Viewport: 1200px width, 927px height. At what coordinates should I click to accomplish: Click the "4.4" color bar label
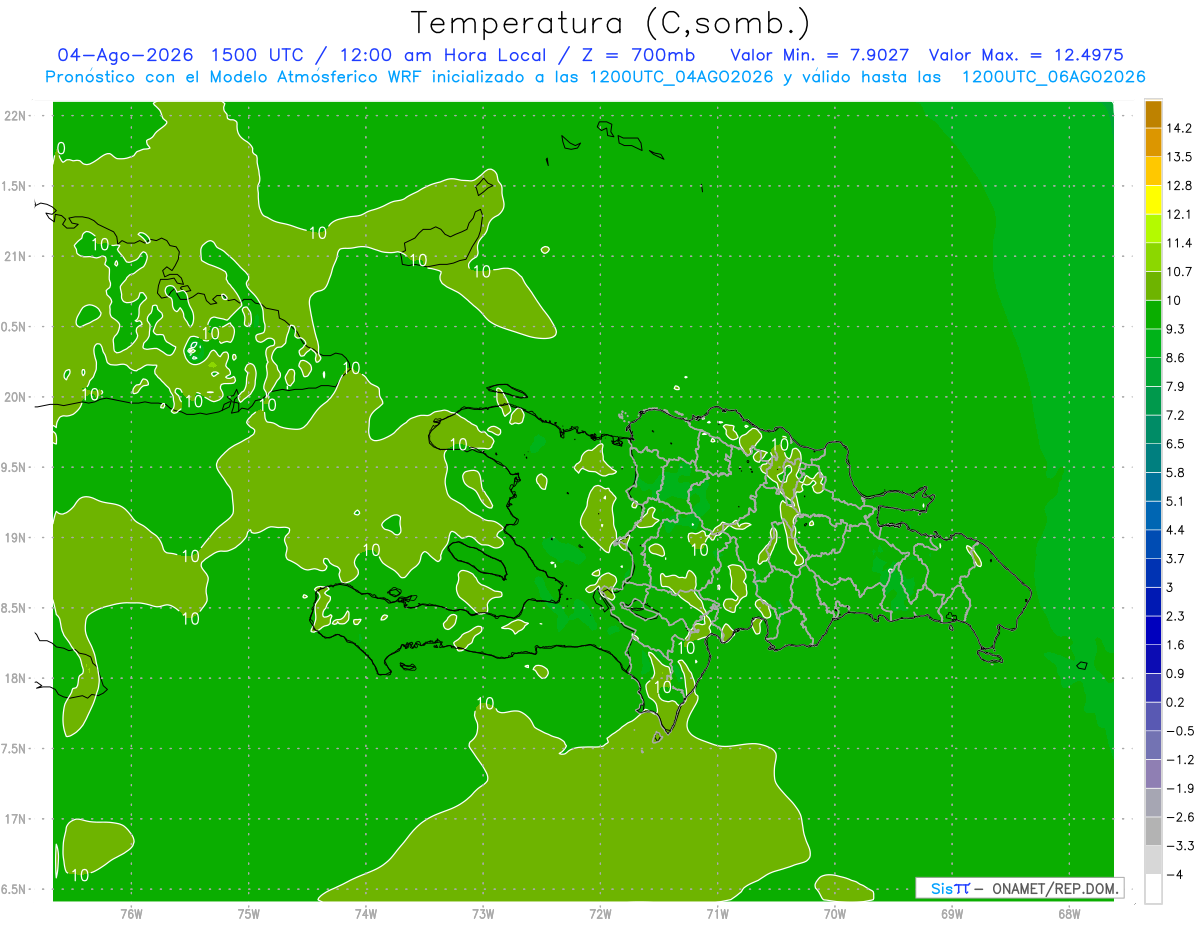tap(1176, 530)
